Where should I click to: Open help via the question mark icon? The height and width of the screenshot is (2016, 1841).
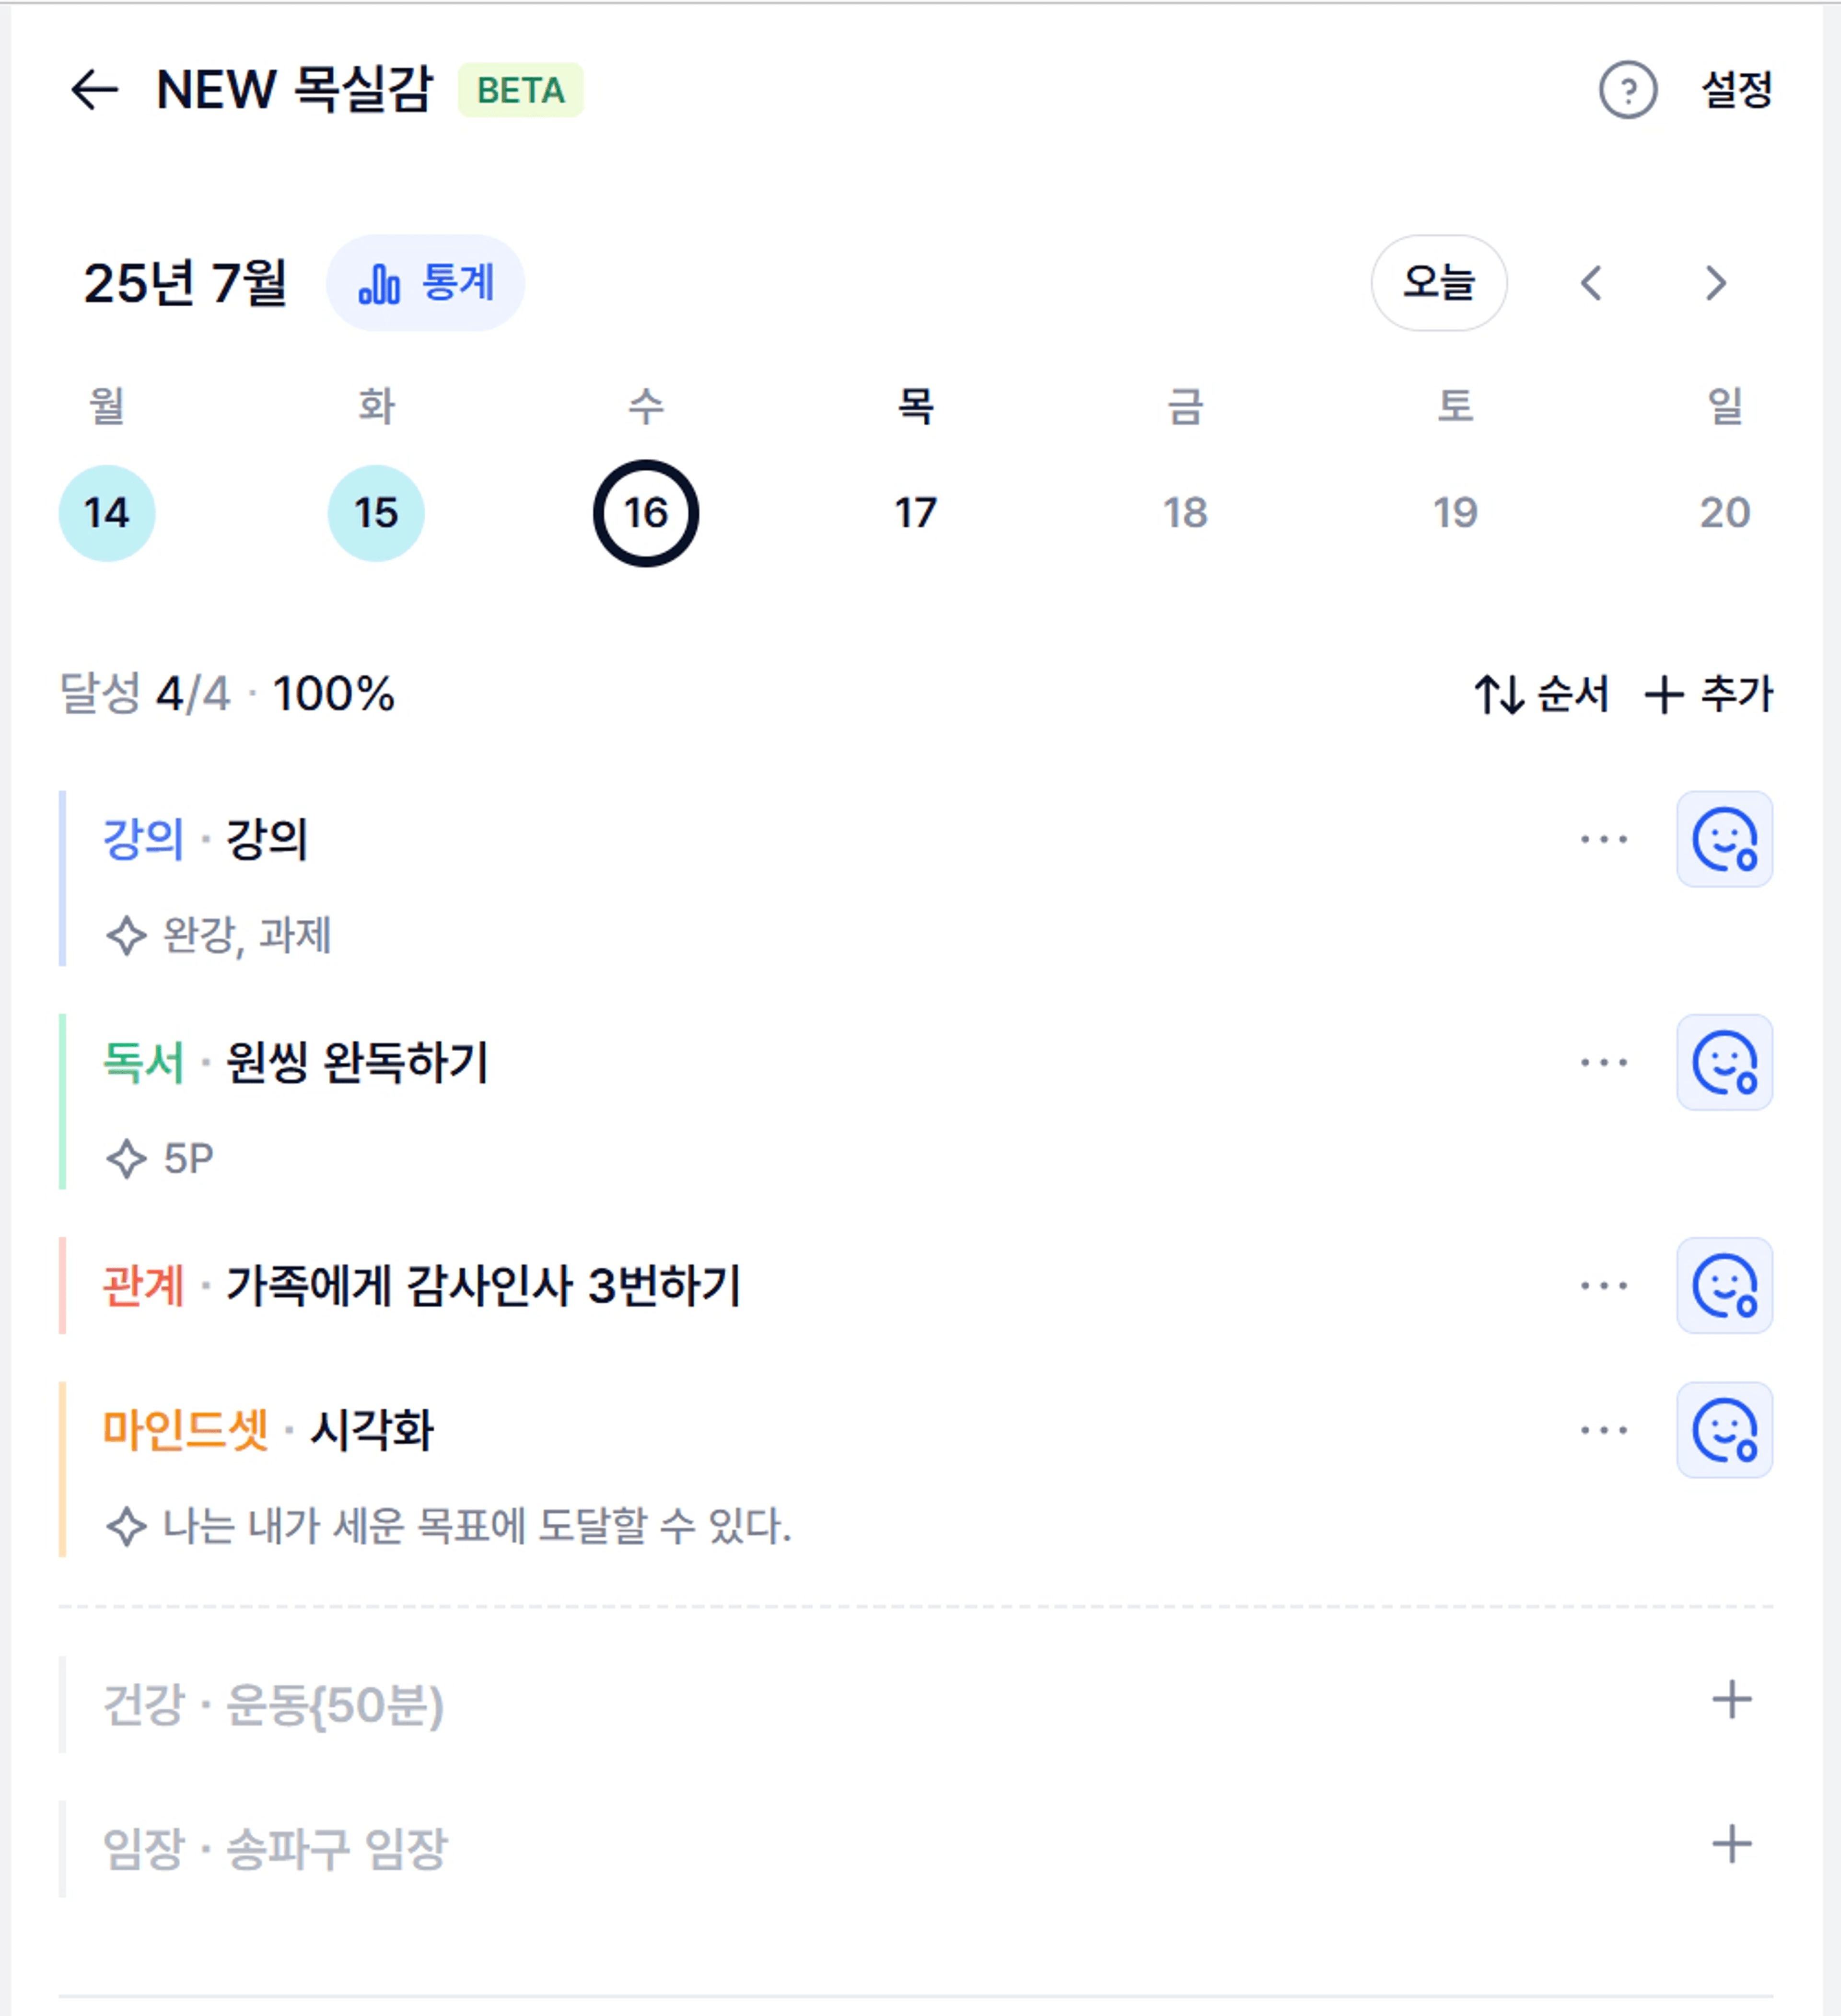(x=1627, y=90)
